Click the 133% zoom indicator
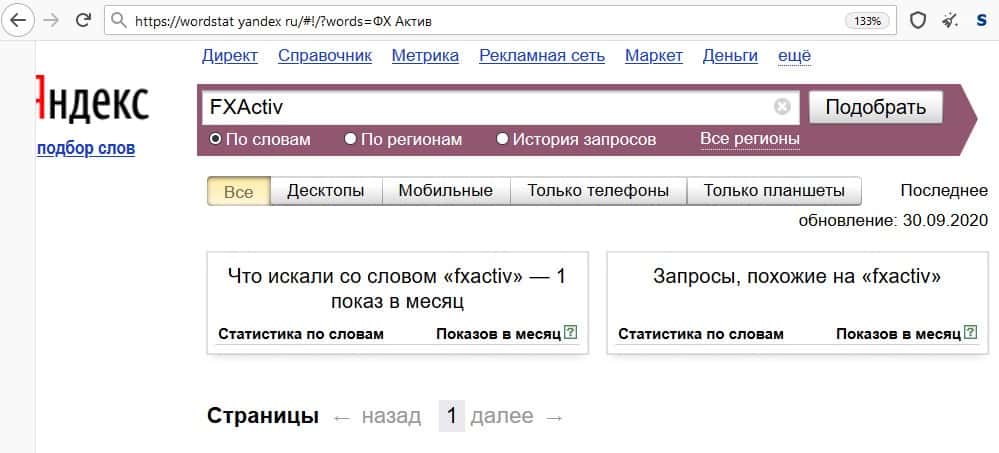999x453 pixels. click(x=867, y=21)
